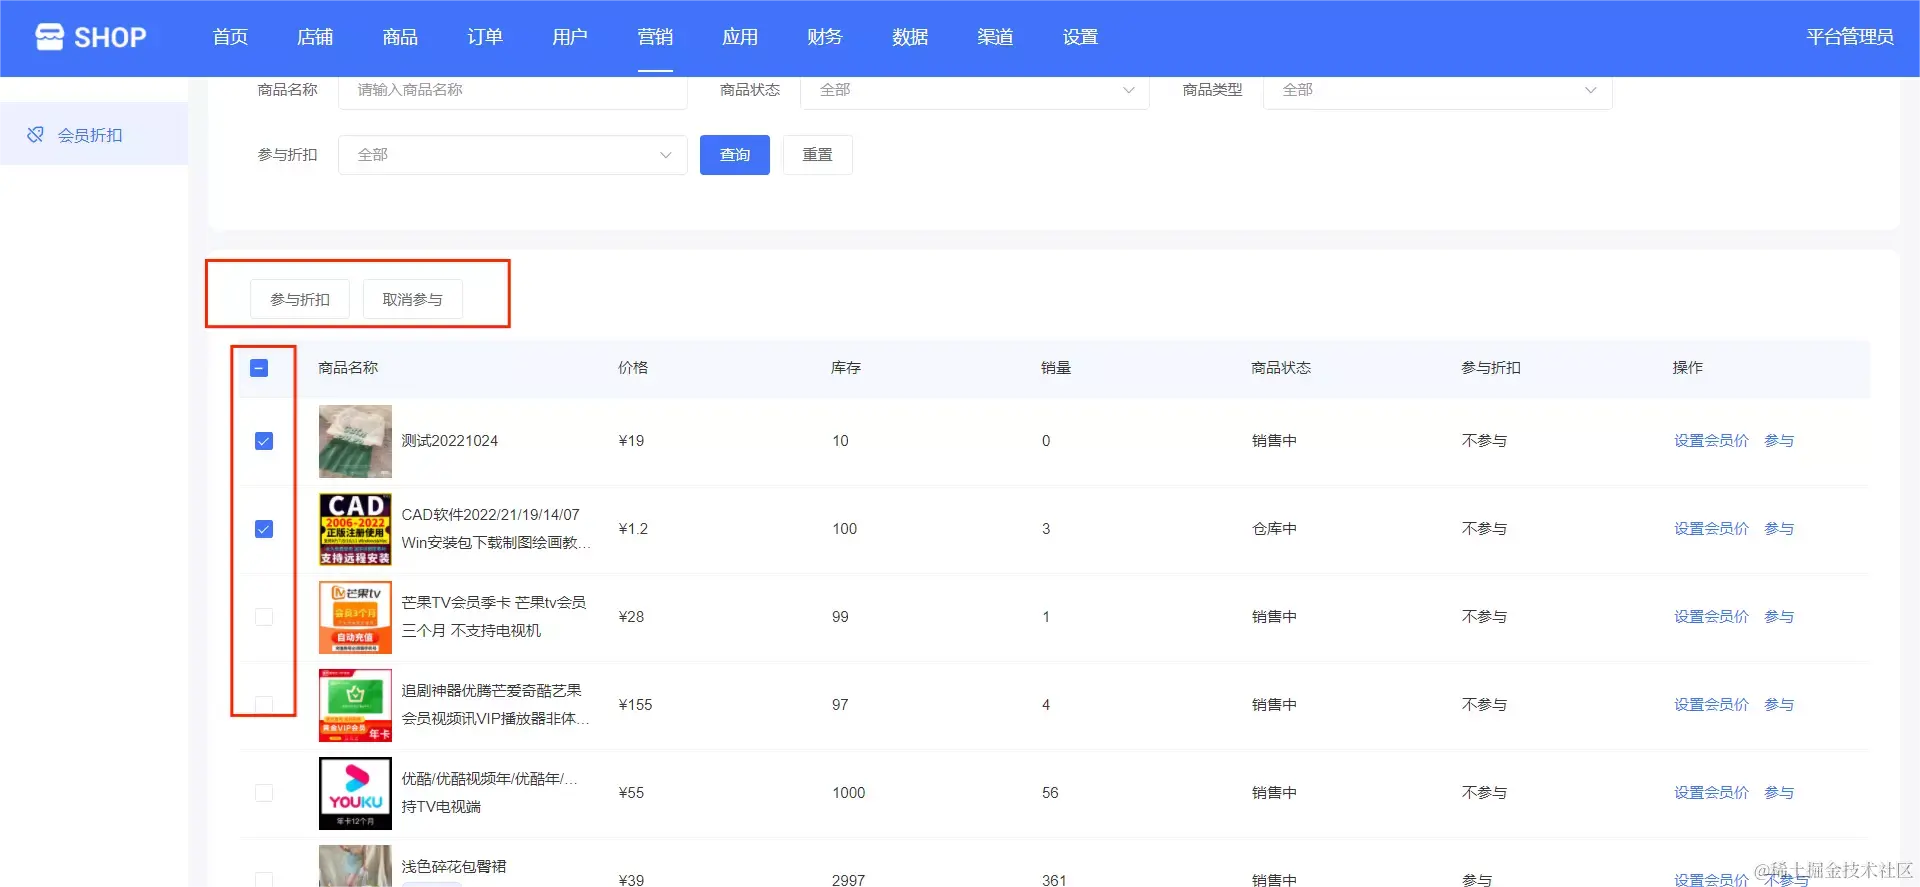Open the 测试20221024 product thumbnail

coord(355,441)
